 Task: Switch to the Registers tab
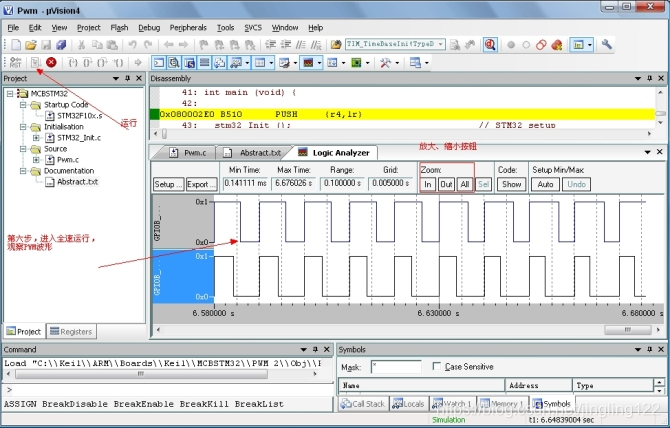click(x=71, y=331)
